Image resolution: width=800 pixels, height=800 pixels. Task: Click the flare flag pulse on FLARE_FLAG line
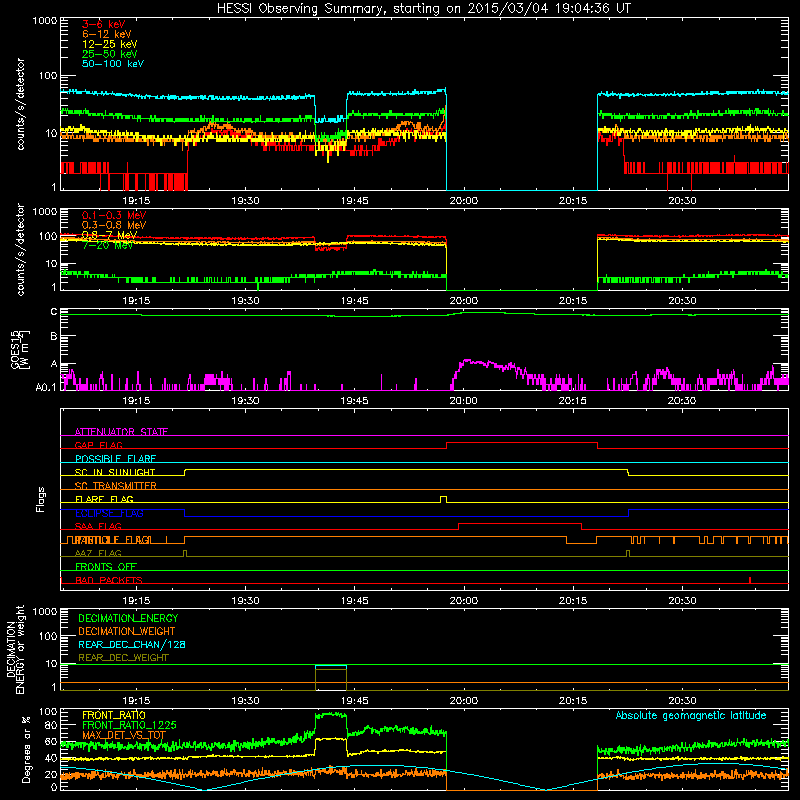pos(443,499)
